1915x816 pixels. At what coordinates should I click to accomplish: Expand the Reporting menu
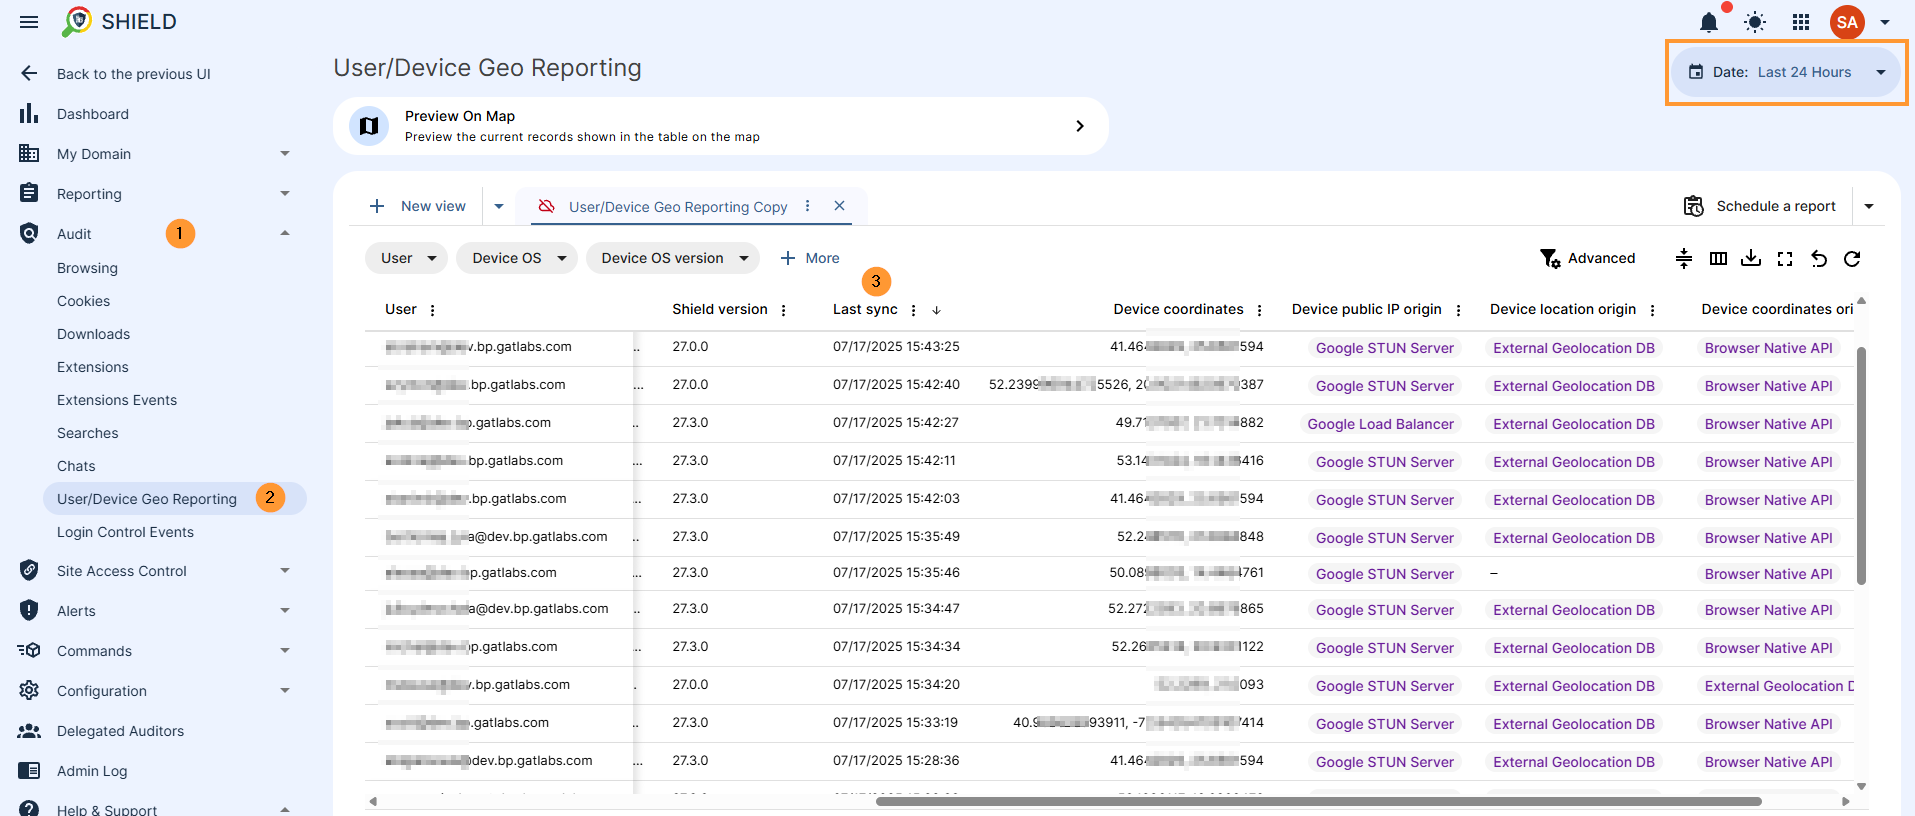tap(155, 194)
